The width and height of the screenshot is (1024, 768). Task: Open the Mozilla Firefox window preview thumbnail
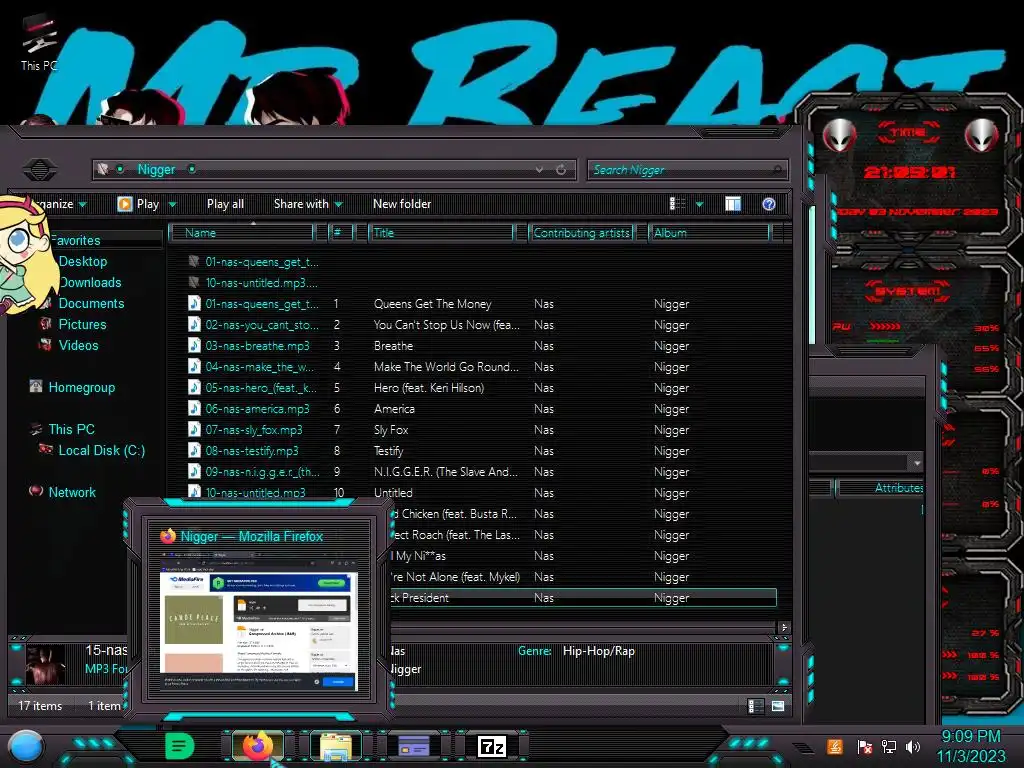[259, 622]
